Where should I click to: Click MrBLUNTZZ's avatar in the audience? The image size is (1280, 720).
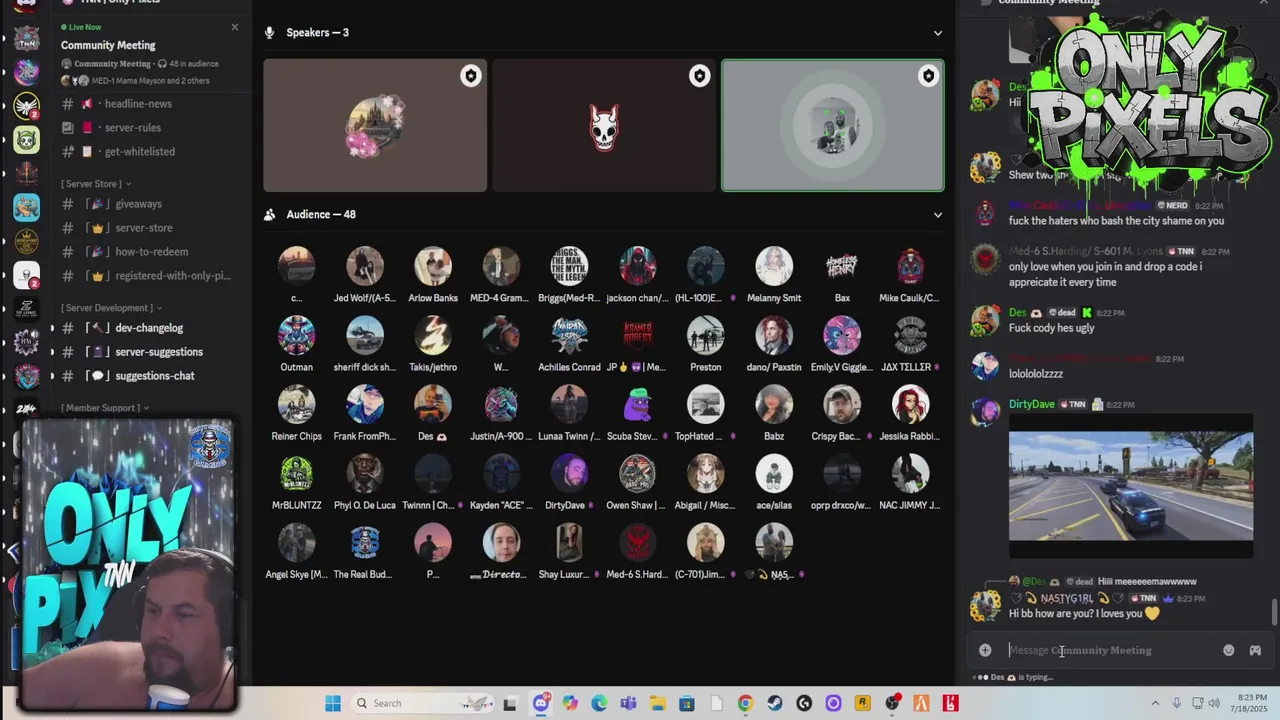click(x=296, y=473)
